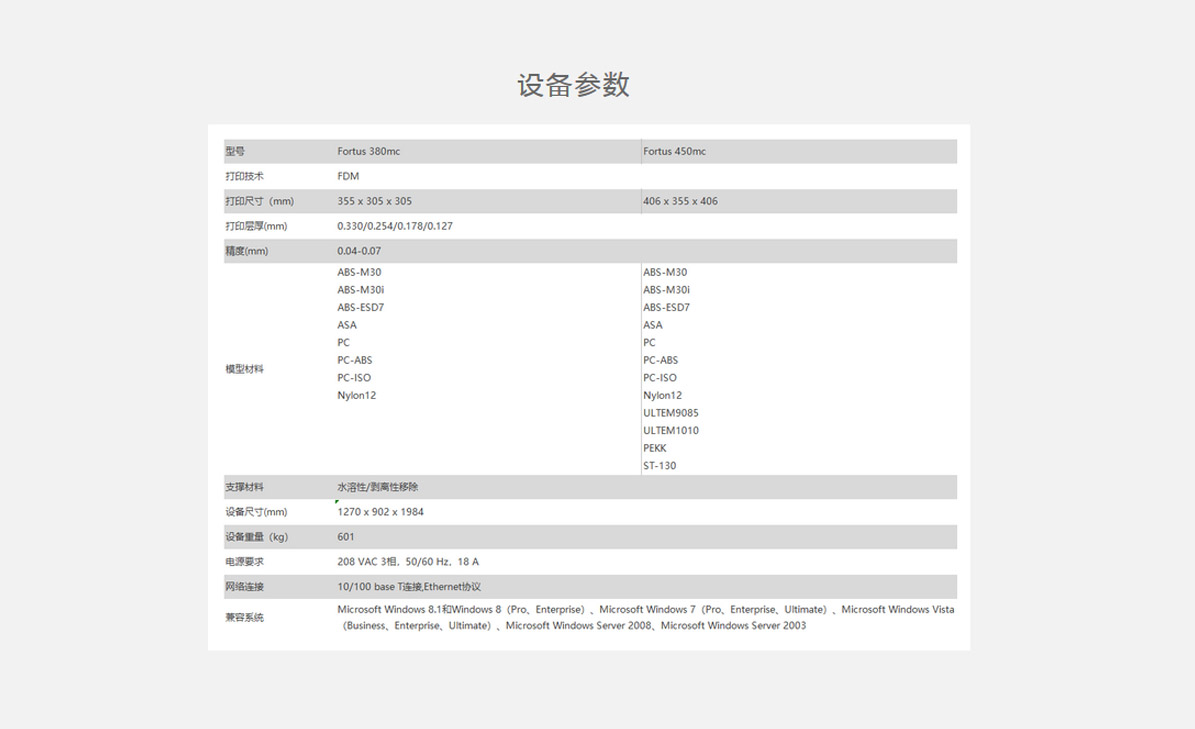The width and height of the screenshot is (1195, 729).
Task: Click the PEKK material entry
Action: (655, 447)
